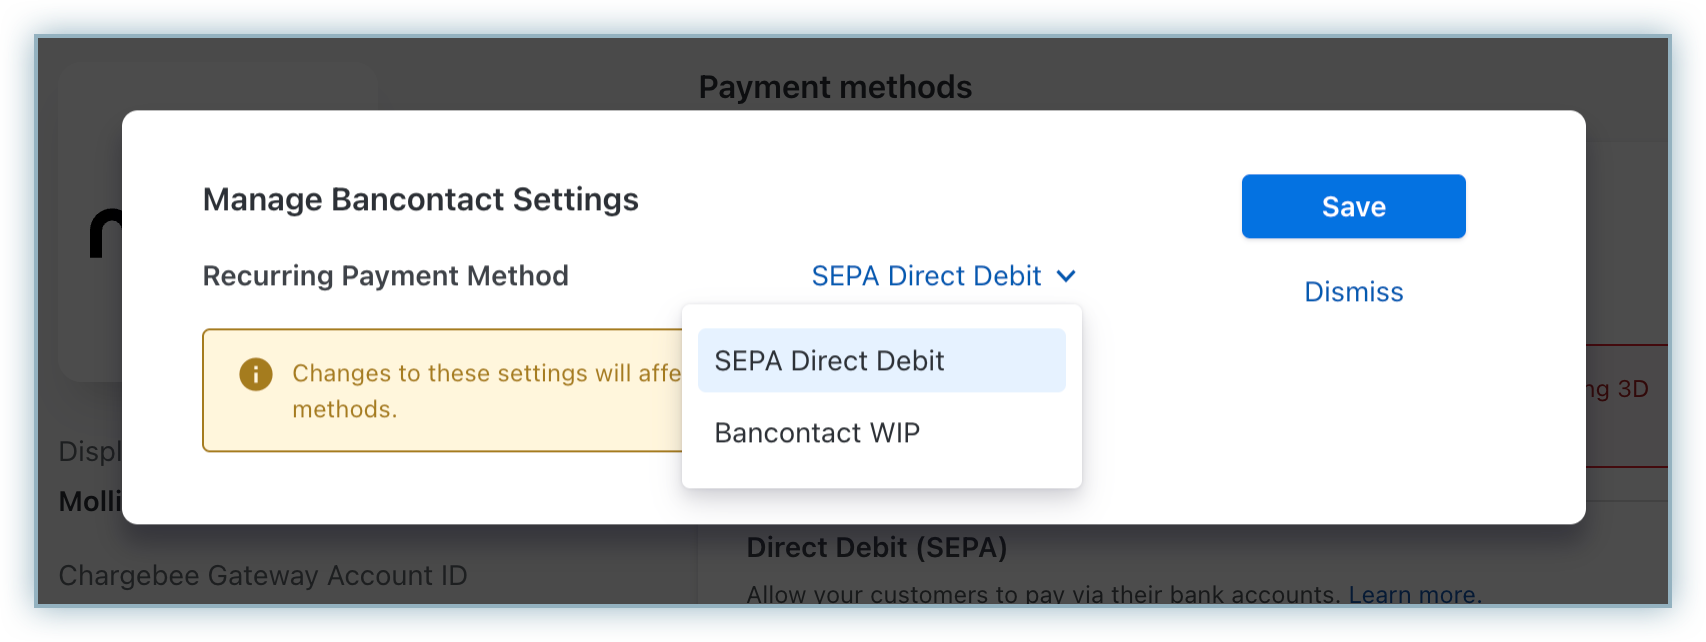Expand the Recurring Payment Method chevron

coord(1066,276)
